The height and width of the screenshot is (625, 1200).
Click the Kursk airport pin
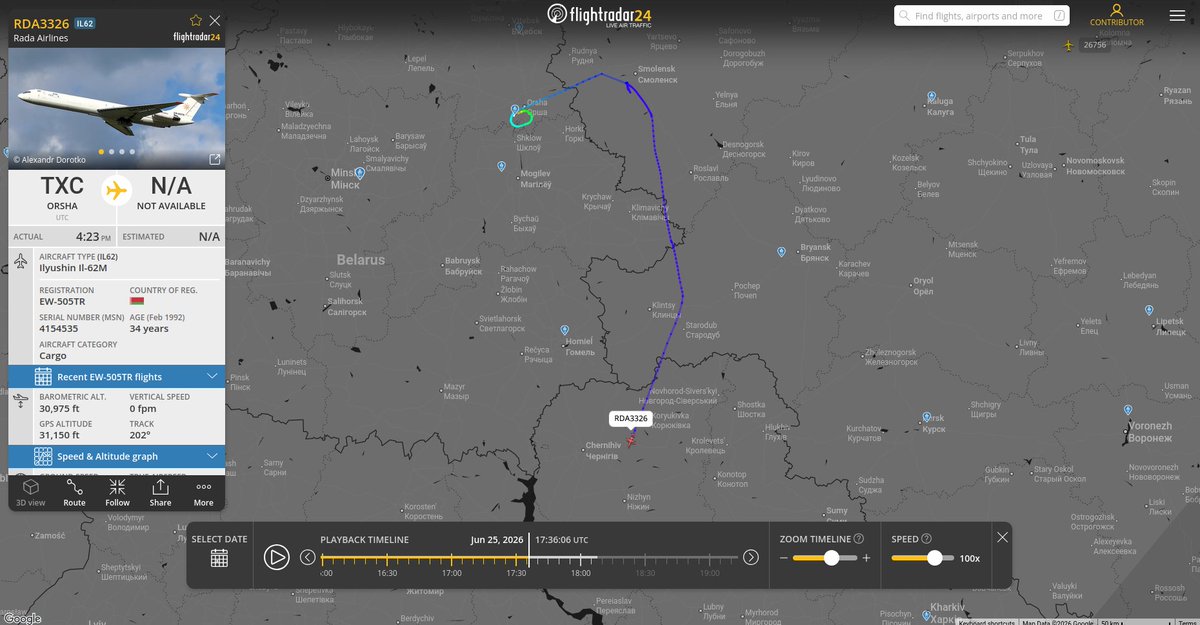[x=929, y=418]
